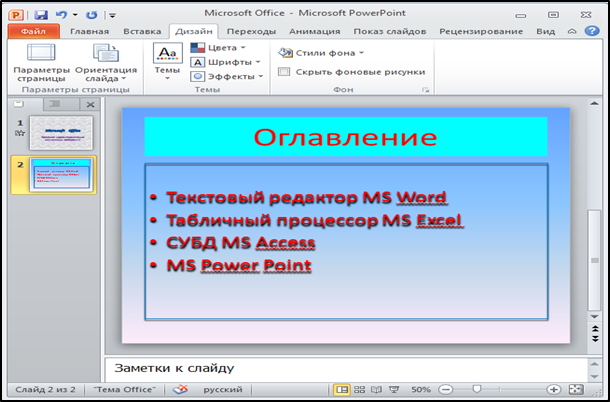
Task: Select slide 2 thumbnail
Action: coord(61,175)
